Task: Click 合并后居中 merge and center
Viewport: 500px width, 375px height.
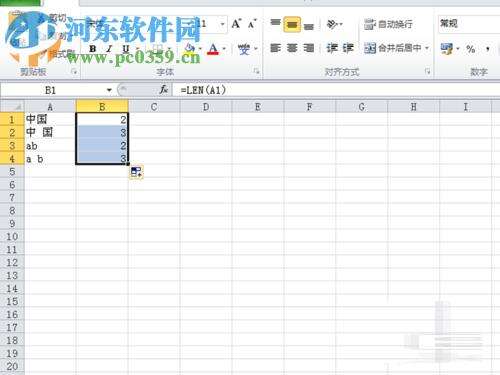Action: coord(392,48)
